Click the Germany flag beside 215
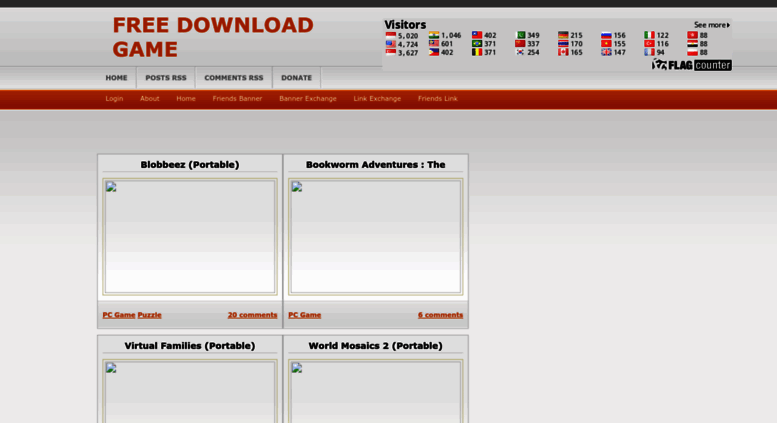Viewport: 777px width, 423px height. [x=563, y=35]
